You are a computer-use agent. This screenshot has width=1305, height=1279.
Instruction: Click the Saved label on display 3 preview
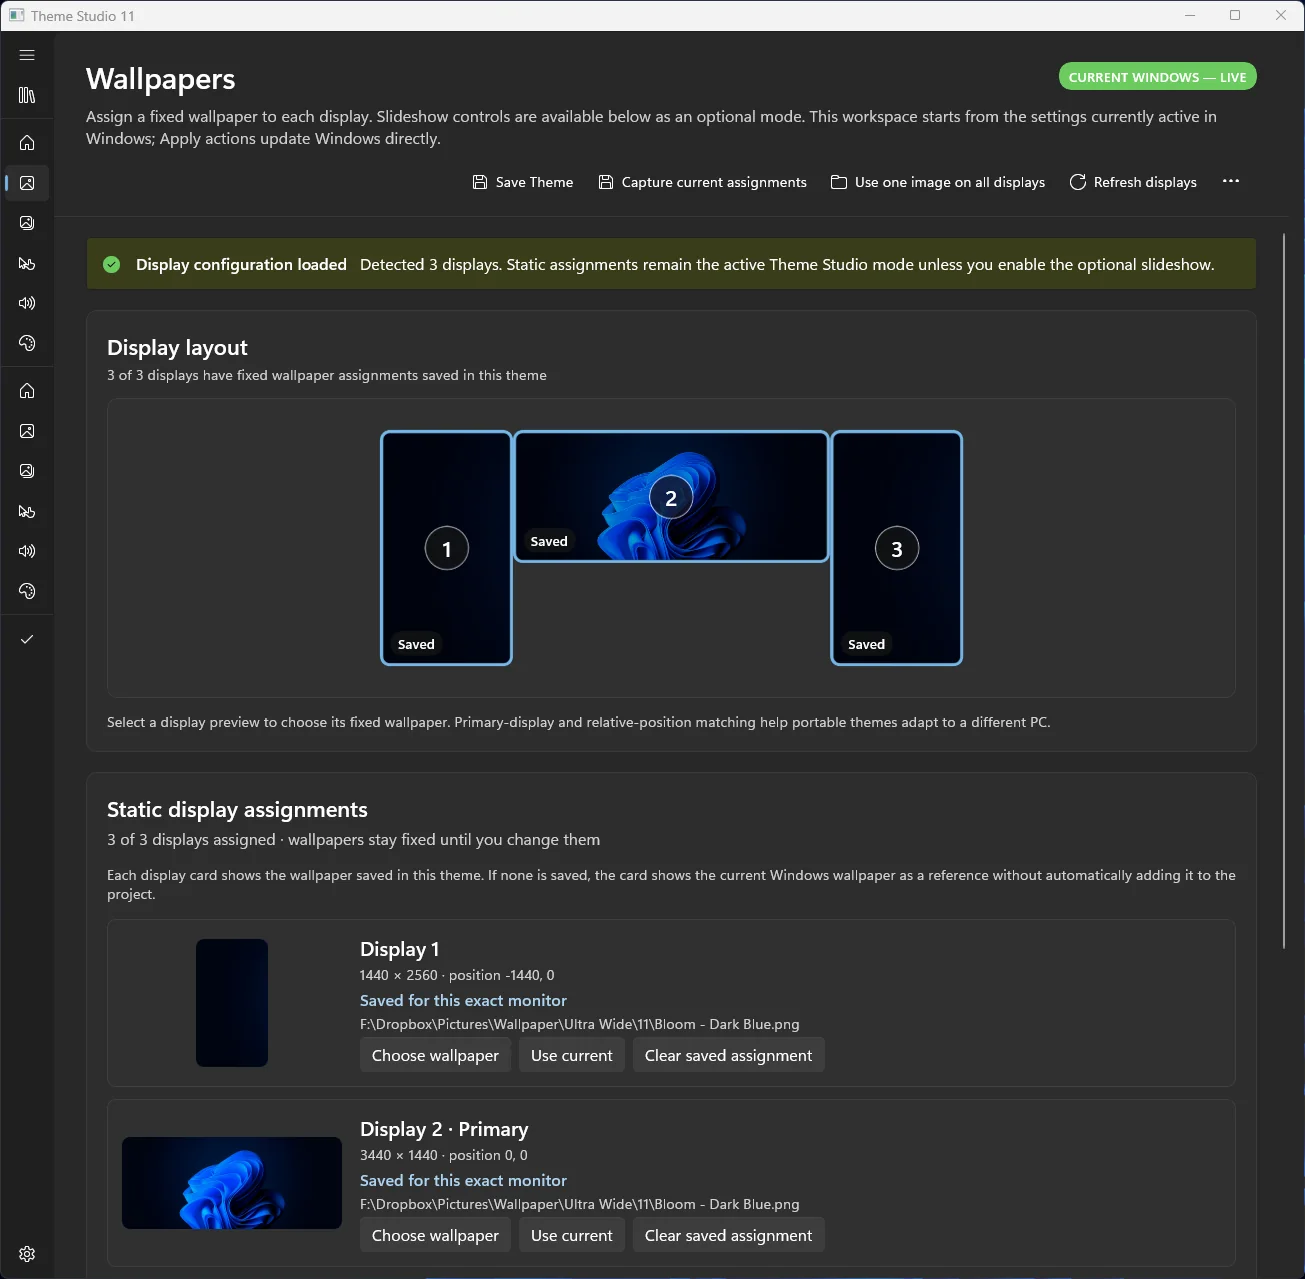pos(867,644)
